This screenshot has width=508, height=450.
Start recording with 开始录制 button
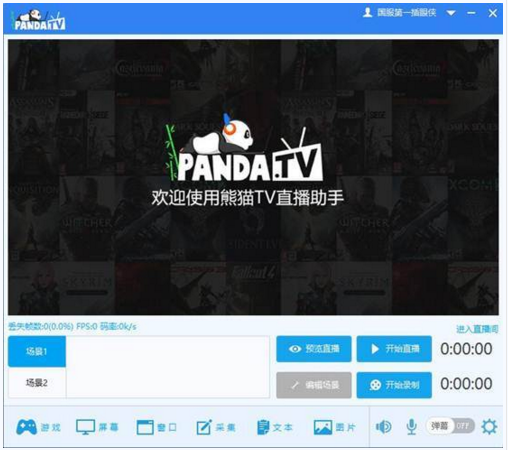point(394,385)
